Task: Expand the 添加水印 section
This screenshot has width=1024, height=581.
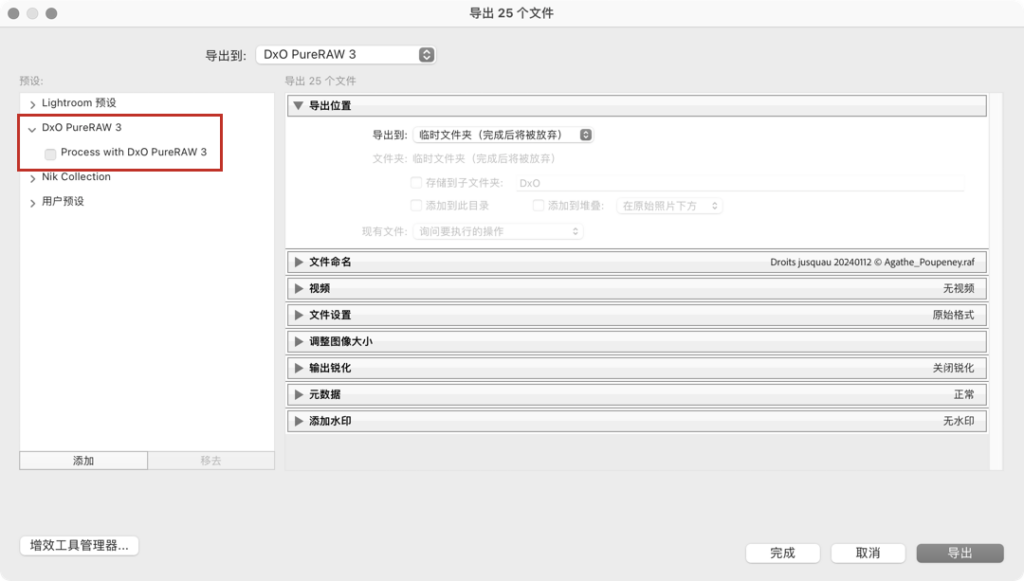Action: (x=298, y=421)
